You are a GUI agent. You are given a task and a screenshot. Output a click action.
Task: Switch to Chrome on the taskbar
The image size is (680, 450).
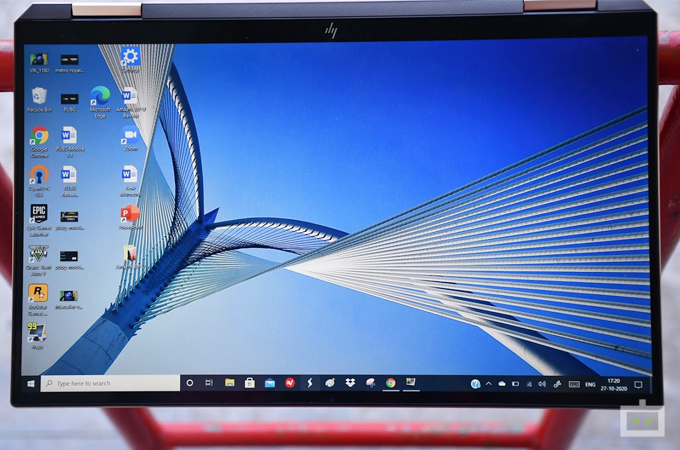pos(391,383)
